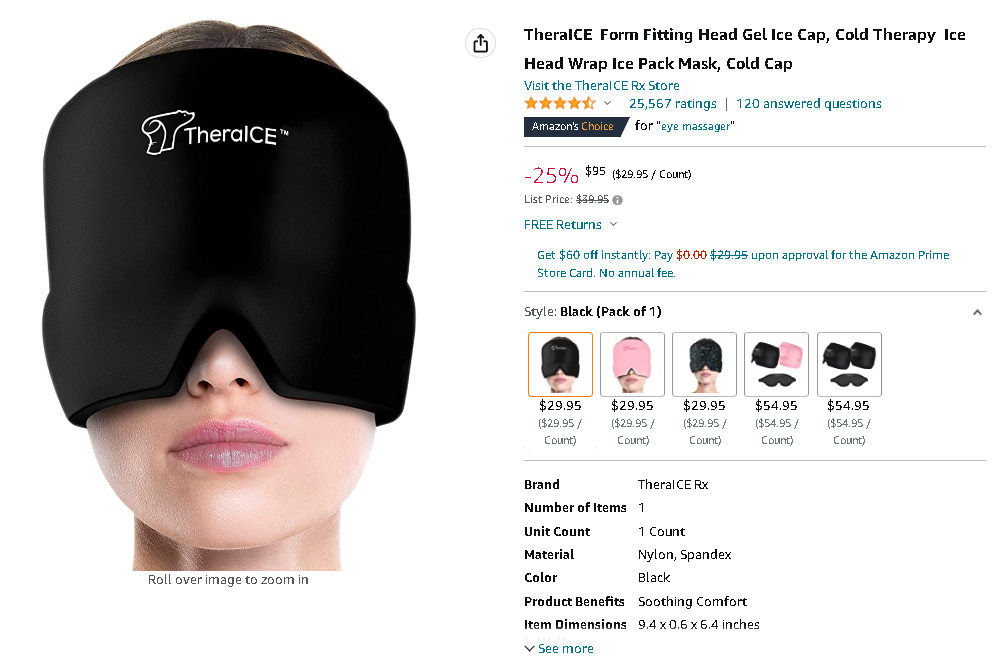Click the list price info icon
Screen dimensions: 1004x661
click(617, 200)
